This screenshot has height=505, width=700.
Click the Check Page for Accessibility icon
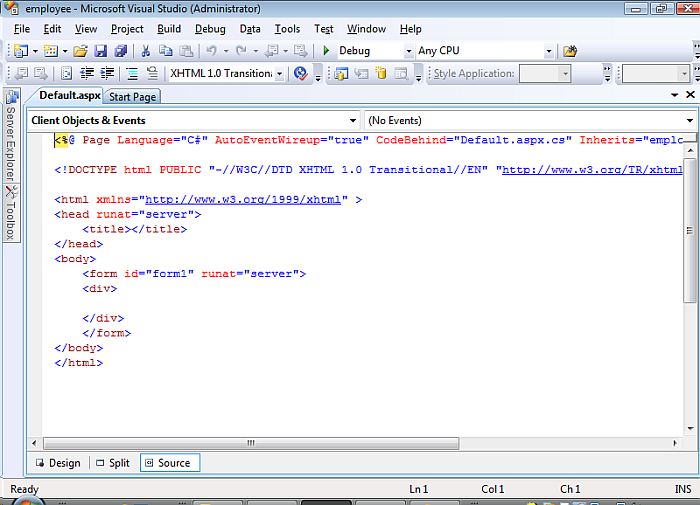tap(300, 74)
